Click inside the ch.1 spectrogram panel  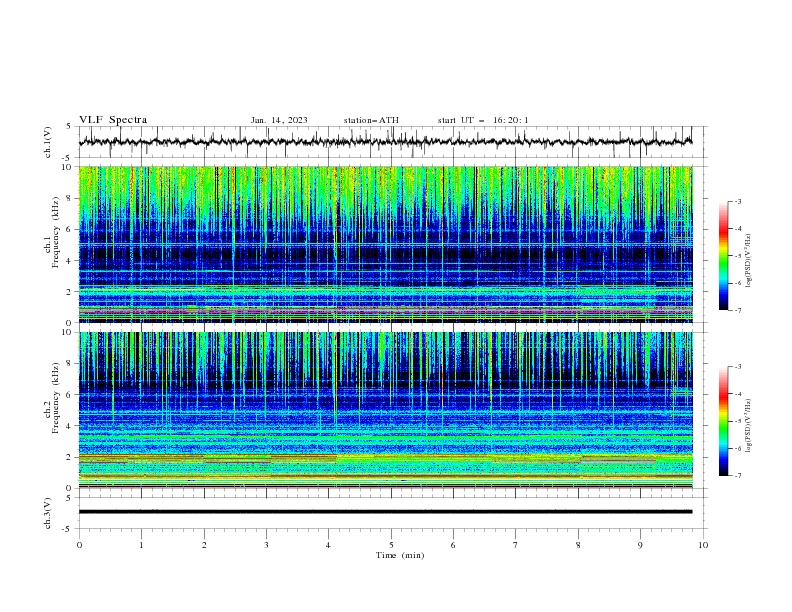(x=385, y=244)
